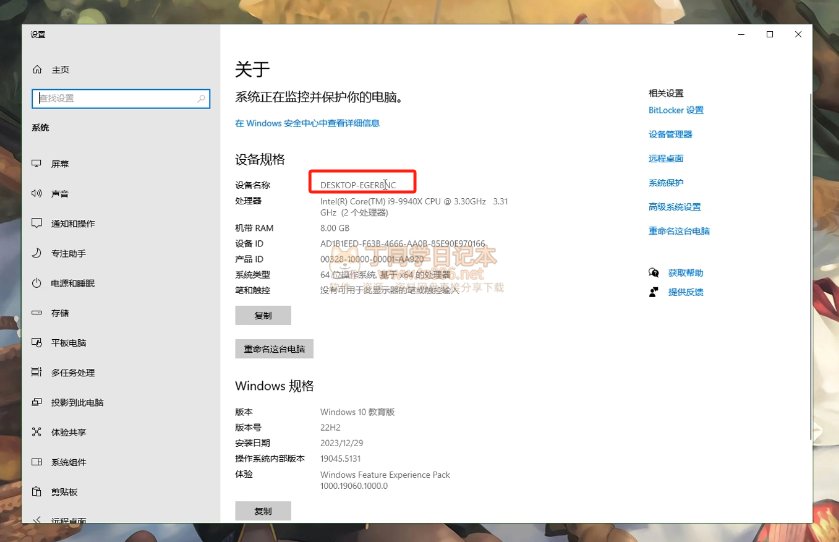The width and height of the screenshot is (839, 542).
Task: Click the version number 22H2
Action: (330, 428)
